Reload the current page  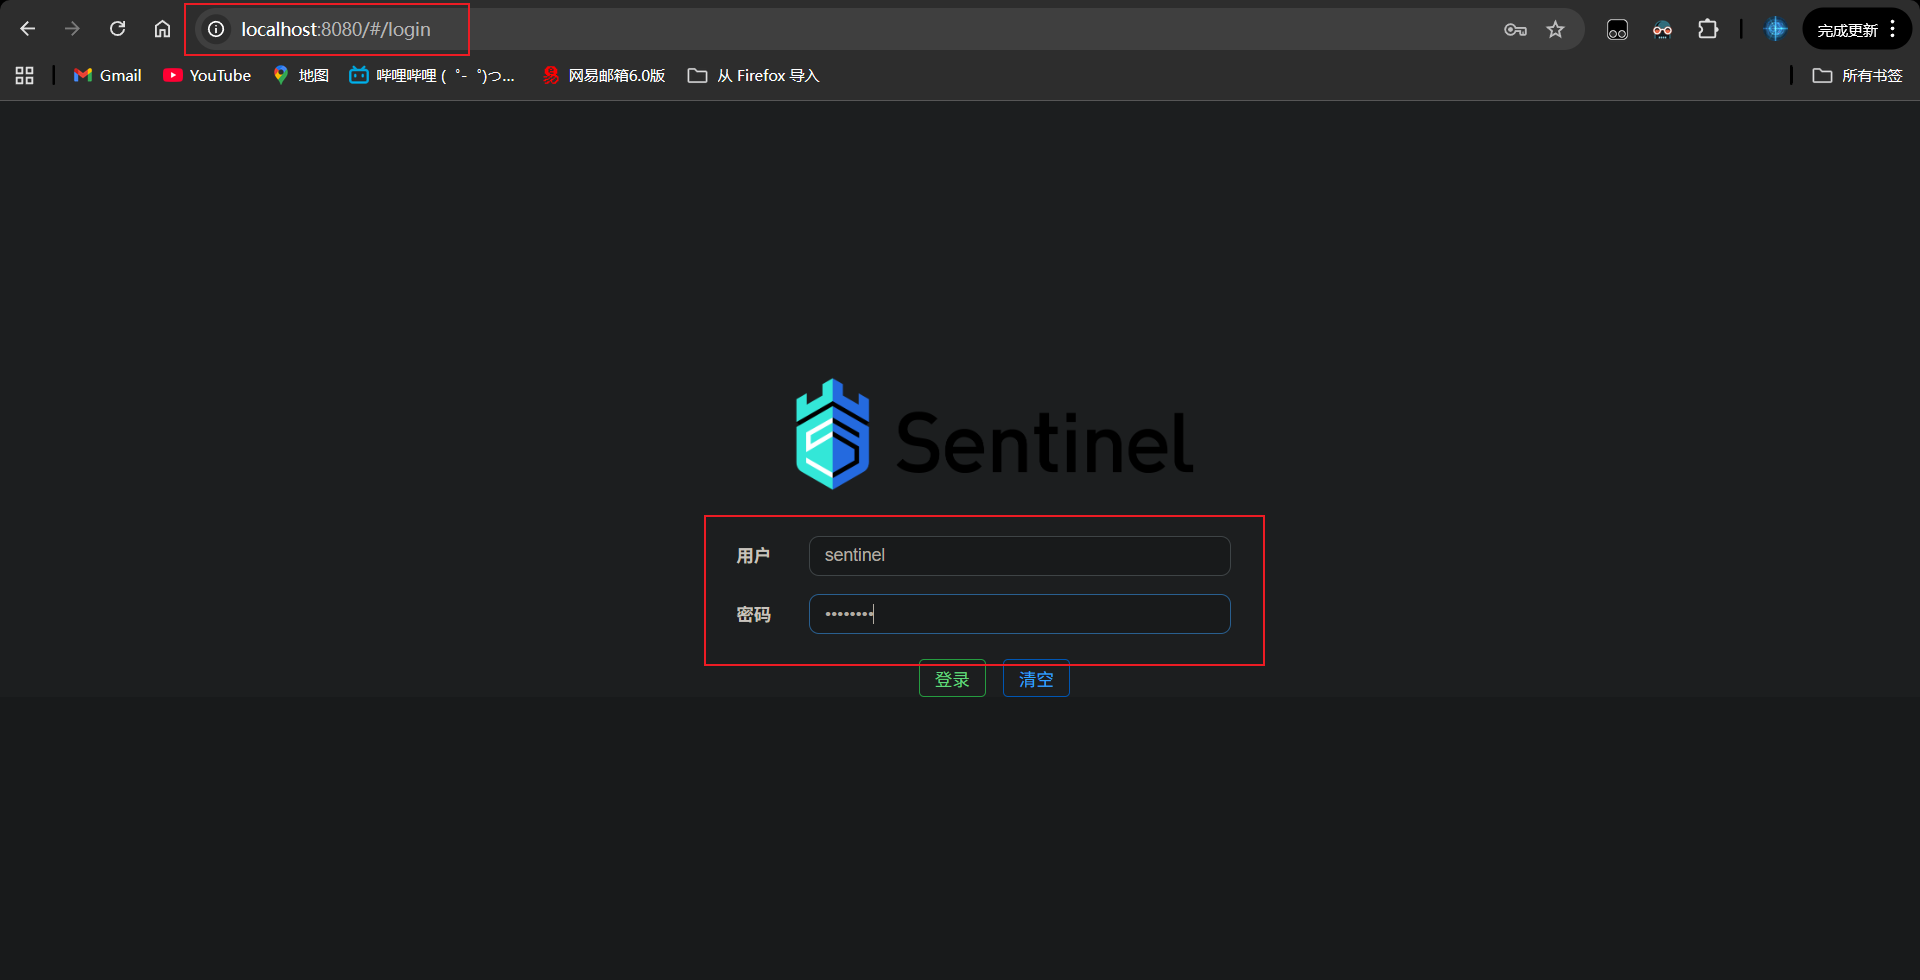pyautogui.click(x=118, y=29)
